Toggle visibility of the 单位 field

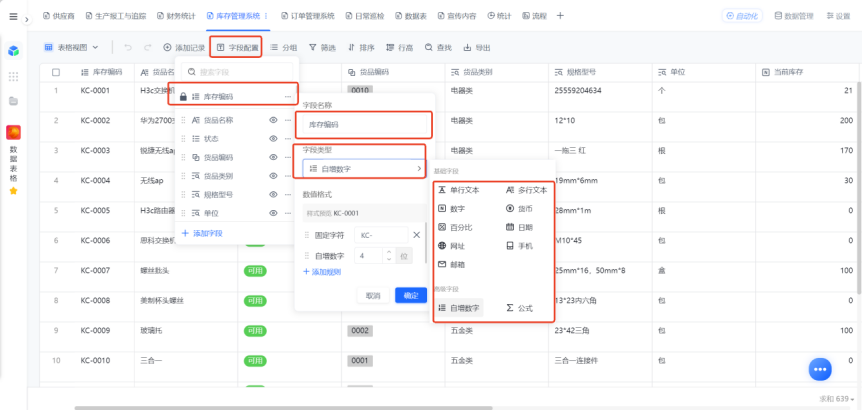(273, 213)
